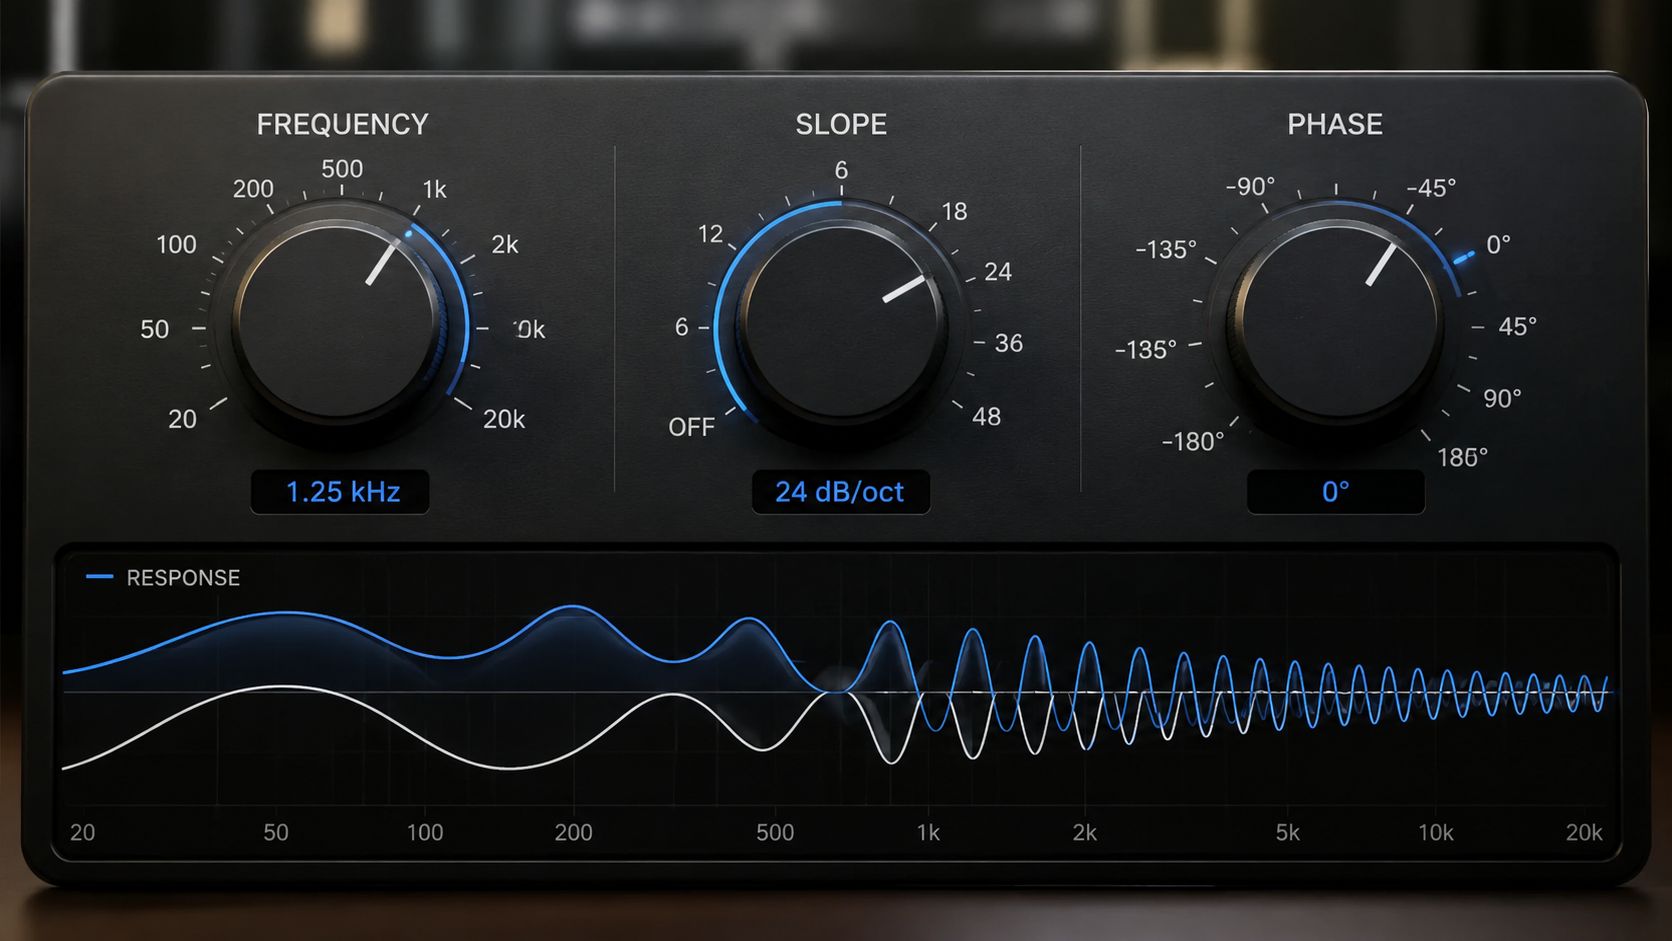Click the 10k label on response graph axis
Viewport: 1672px width, 941px height.
coord(1436,832)
